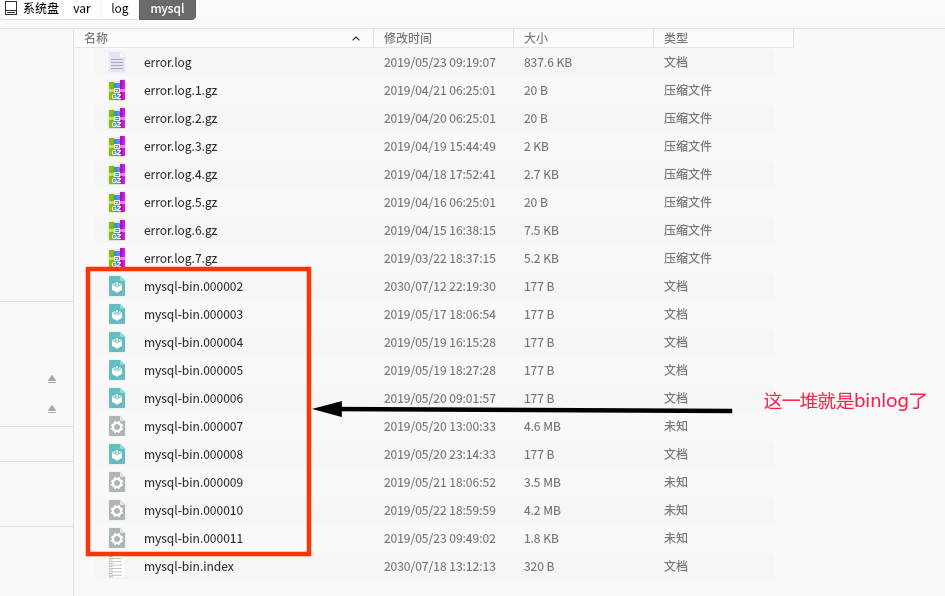Go to the log breadcrumb folder
The width and height of the screenshot is (945, 596).
pos(119,9)
